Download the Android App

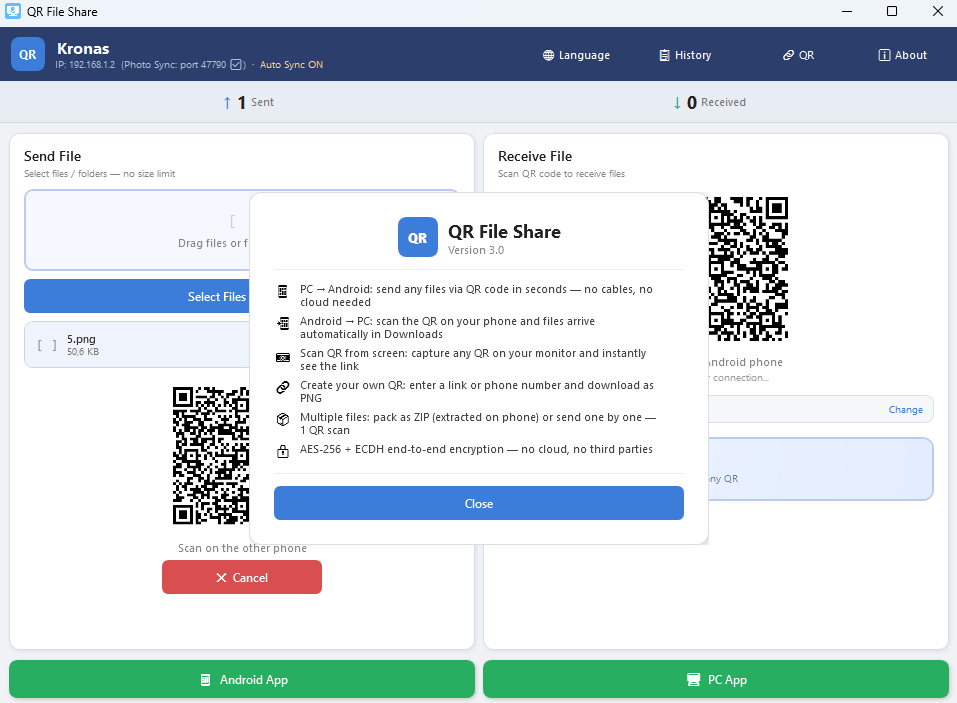click(x=241, y=679)
